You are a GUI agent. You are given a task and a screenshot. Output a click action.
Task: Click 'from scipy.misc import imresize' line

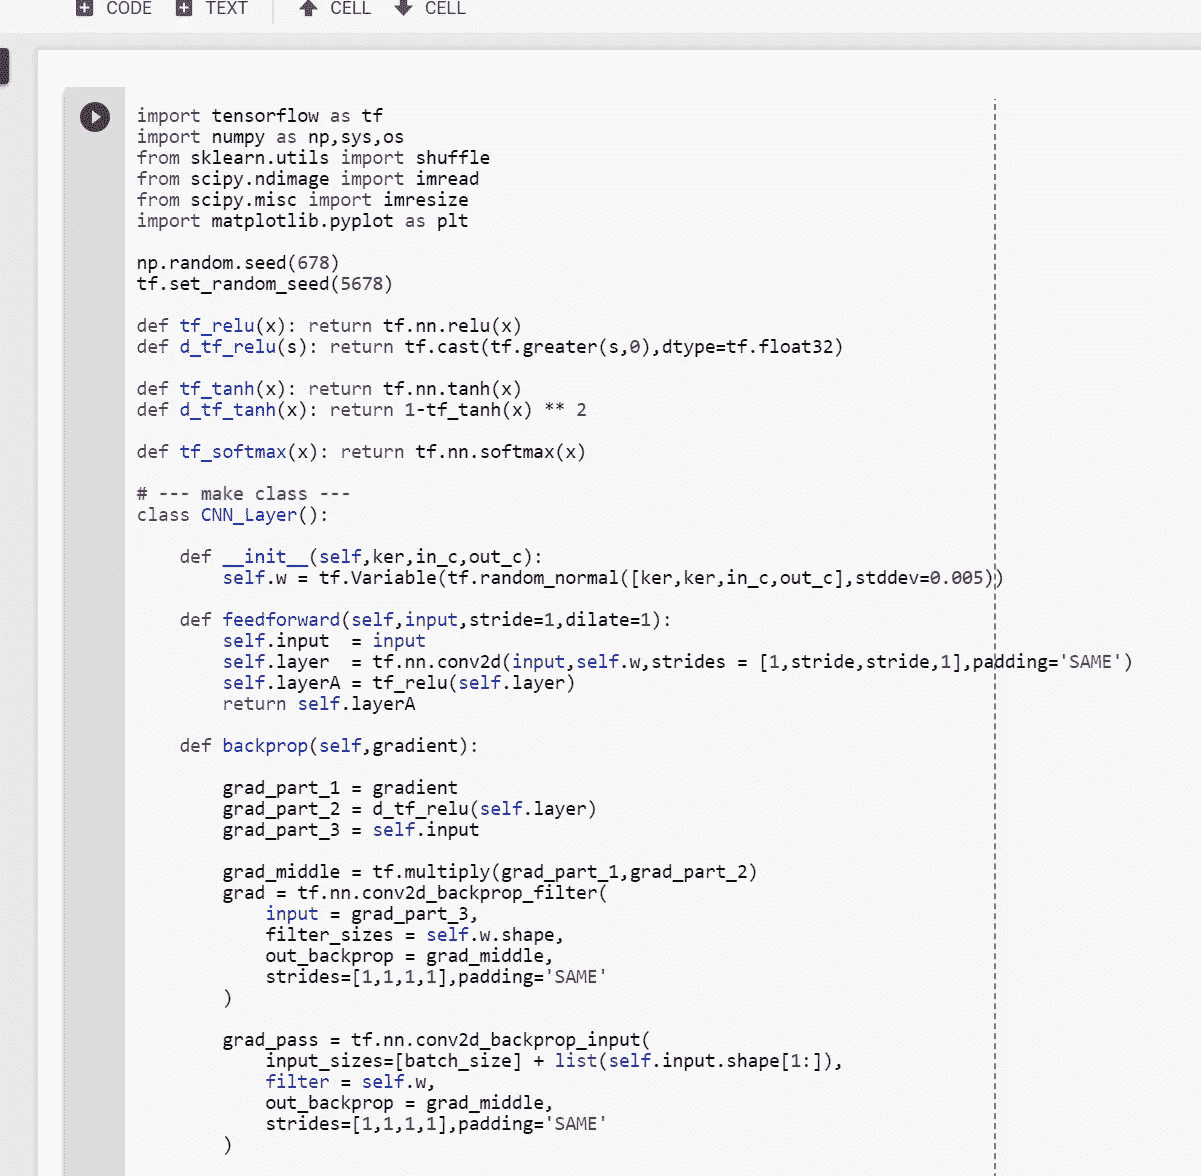(303, 200)
